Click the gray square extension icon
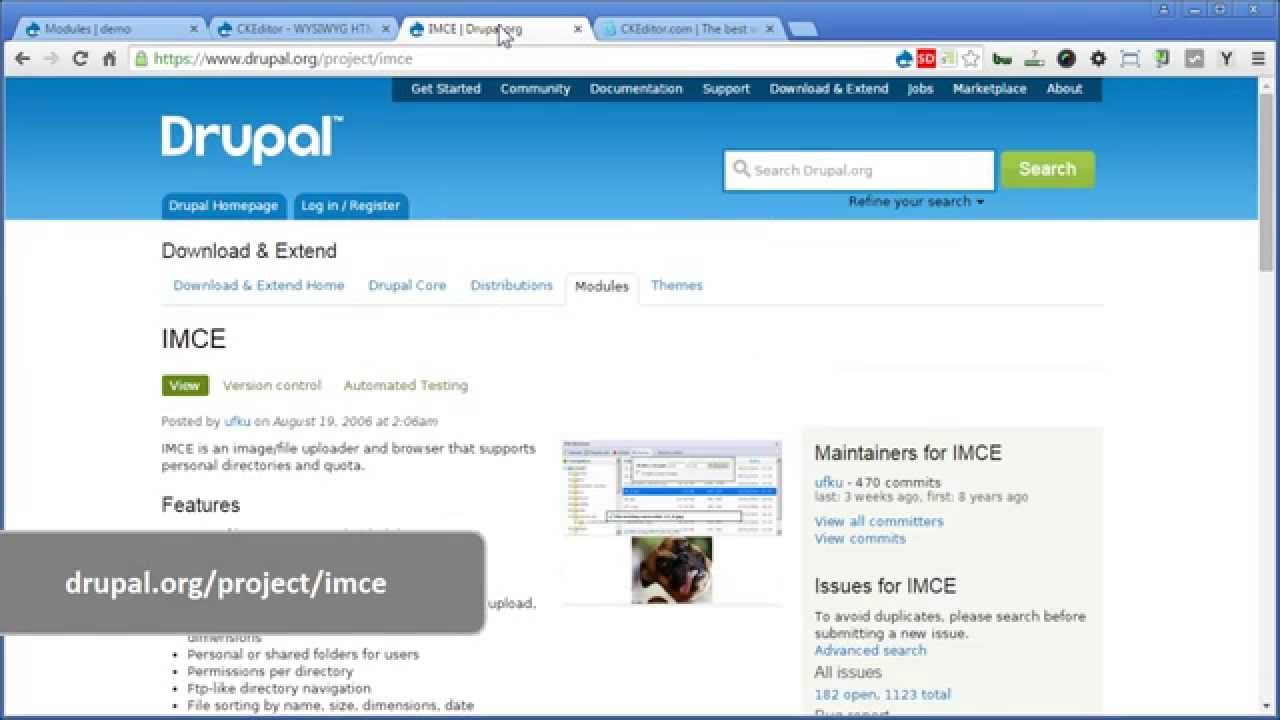1280x720 pixels. (1194, 59)
